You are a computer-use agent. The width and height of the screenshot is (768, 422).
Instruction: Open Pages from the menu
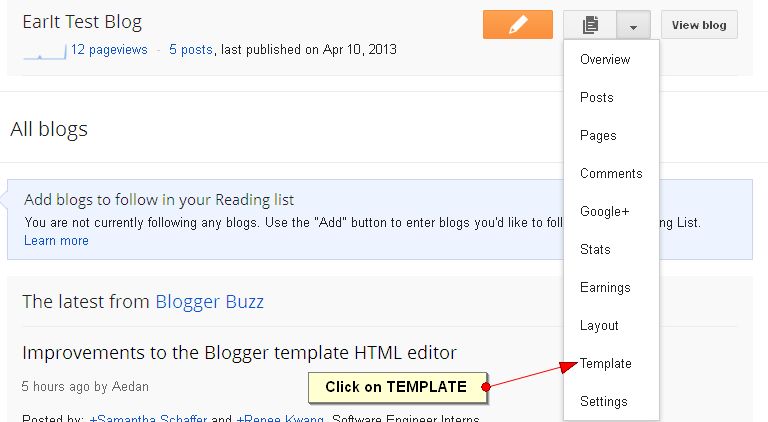click(598, 136)
